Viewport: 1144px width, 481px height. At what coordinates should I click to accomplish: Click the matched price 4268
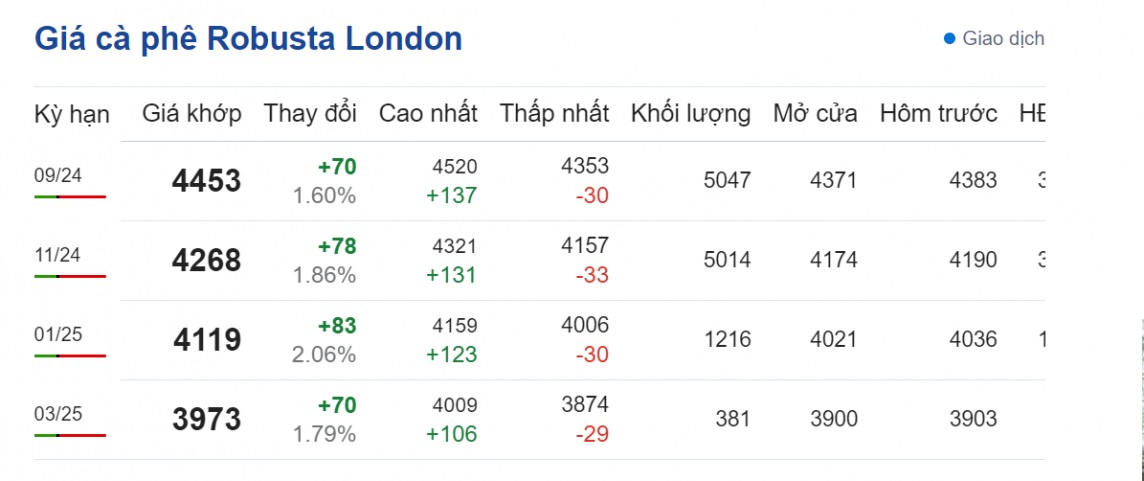[206, 261]
